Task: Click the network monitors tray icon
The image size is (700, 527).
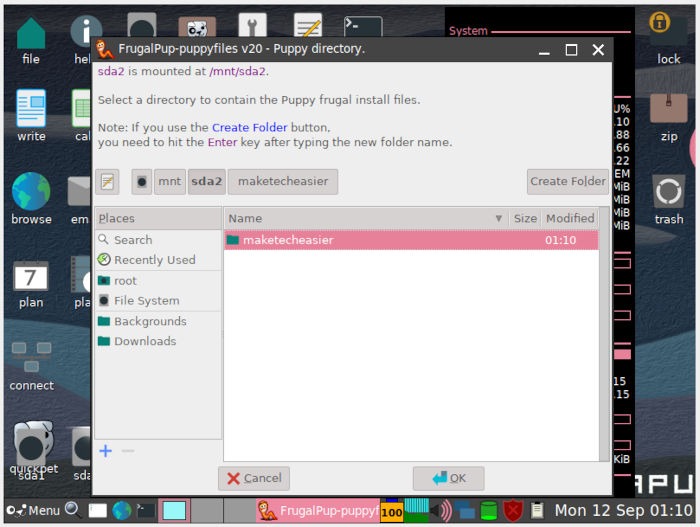Action: pyautogui.click(x=465, y=510)
